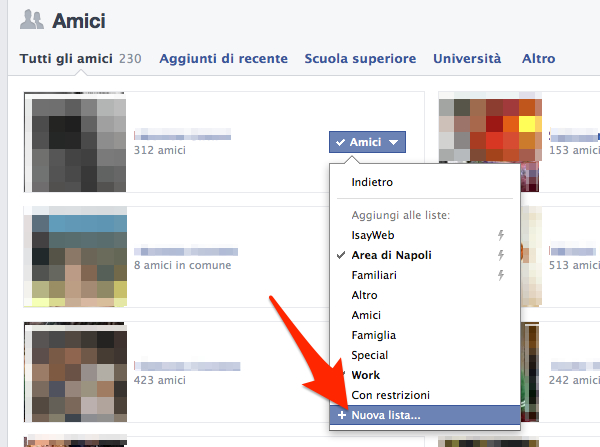600x447 pixels.
Task: Add friend to Altro list in dropdown
Action: [425, 295]
